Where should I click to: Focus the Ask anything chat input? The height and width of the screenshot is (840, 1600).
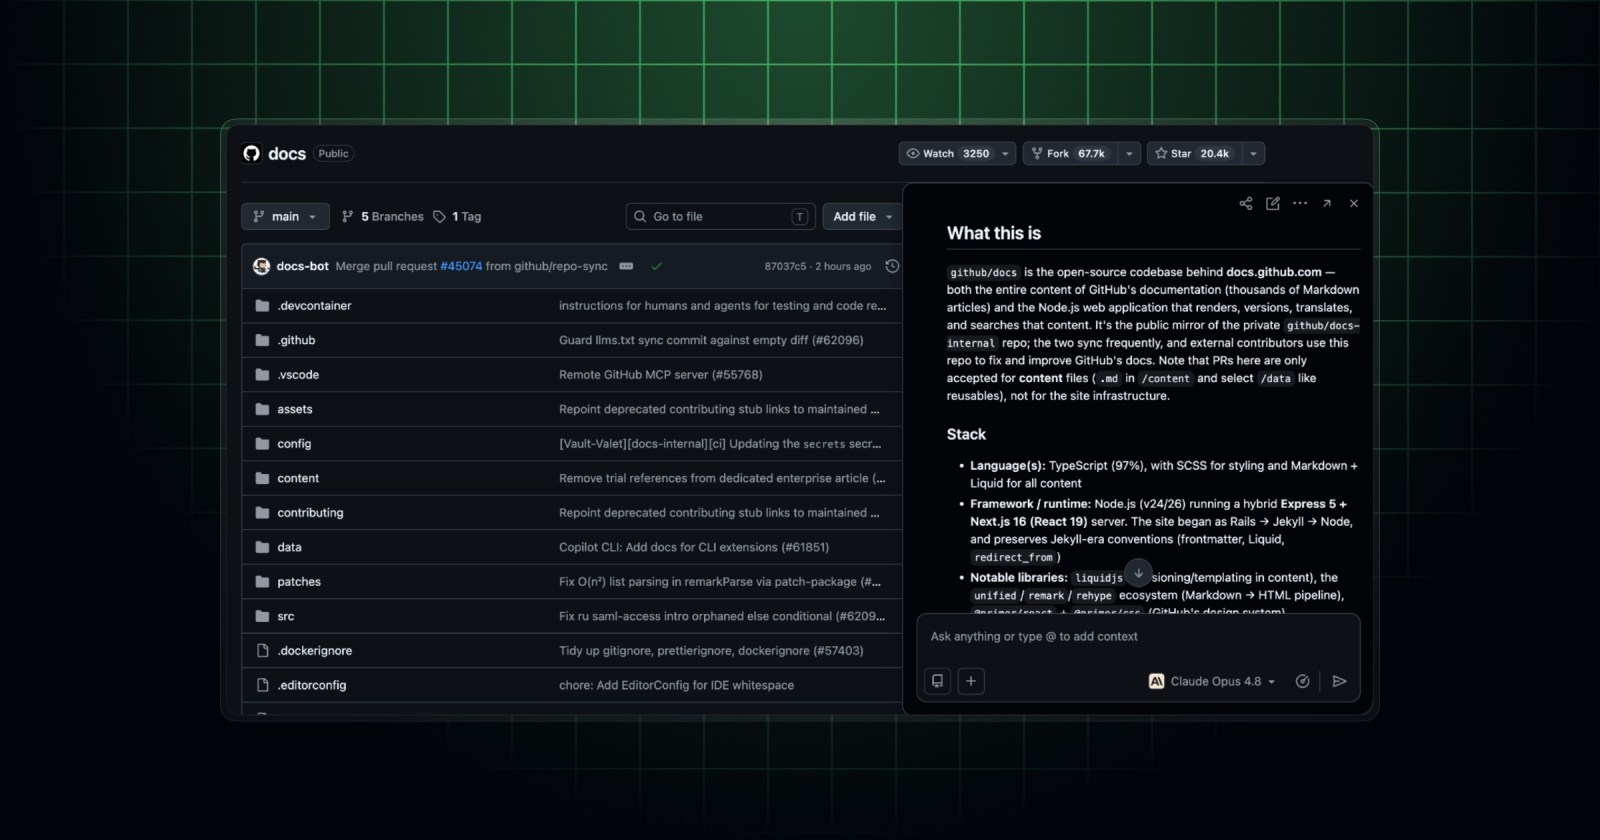1138,636
